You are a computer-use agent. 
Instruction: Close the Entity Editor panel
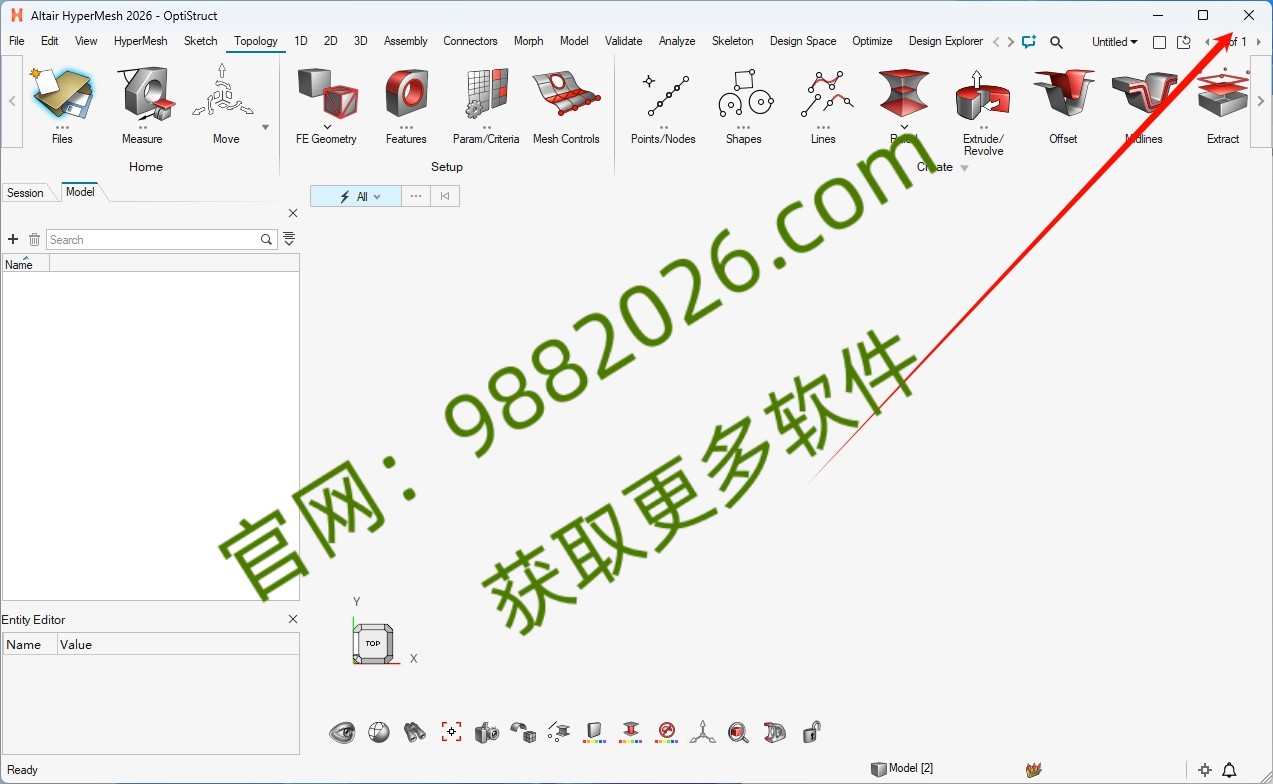pyautogui.click(x=293, y=620)
